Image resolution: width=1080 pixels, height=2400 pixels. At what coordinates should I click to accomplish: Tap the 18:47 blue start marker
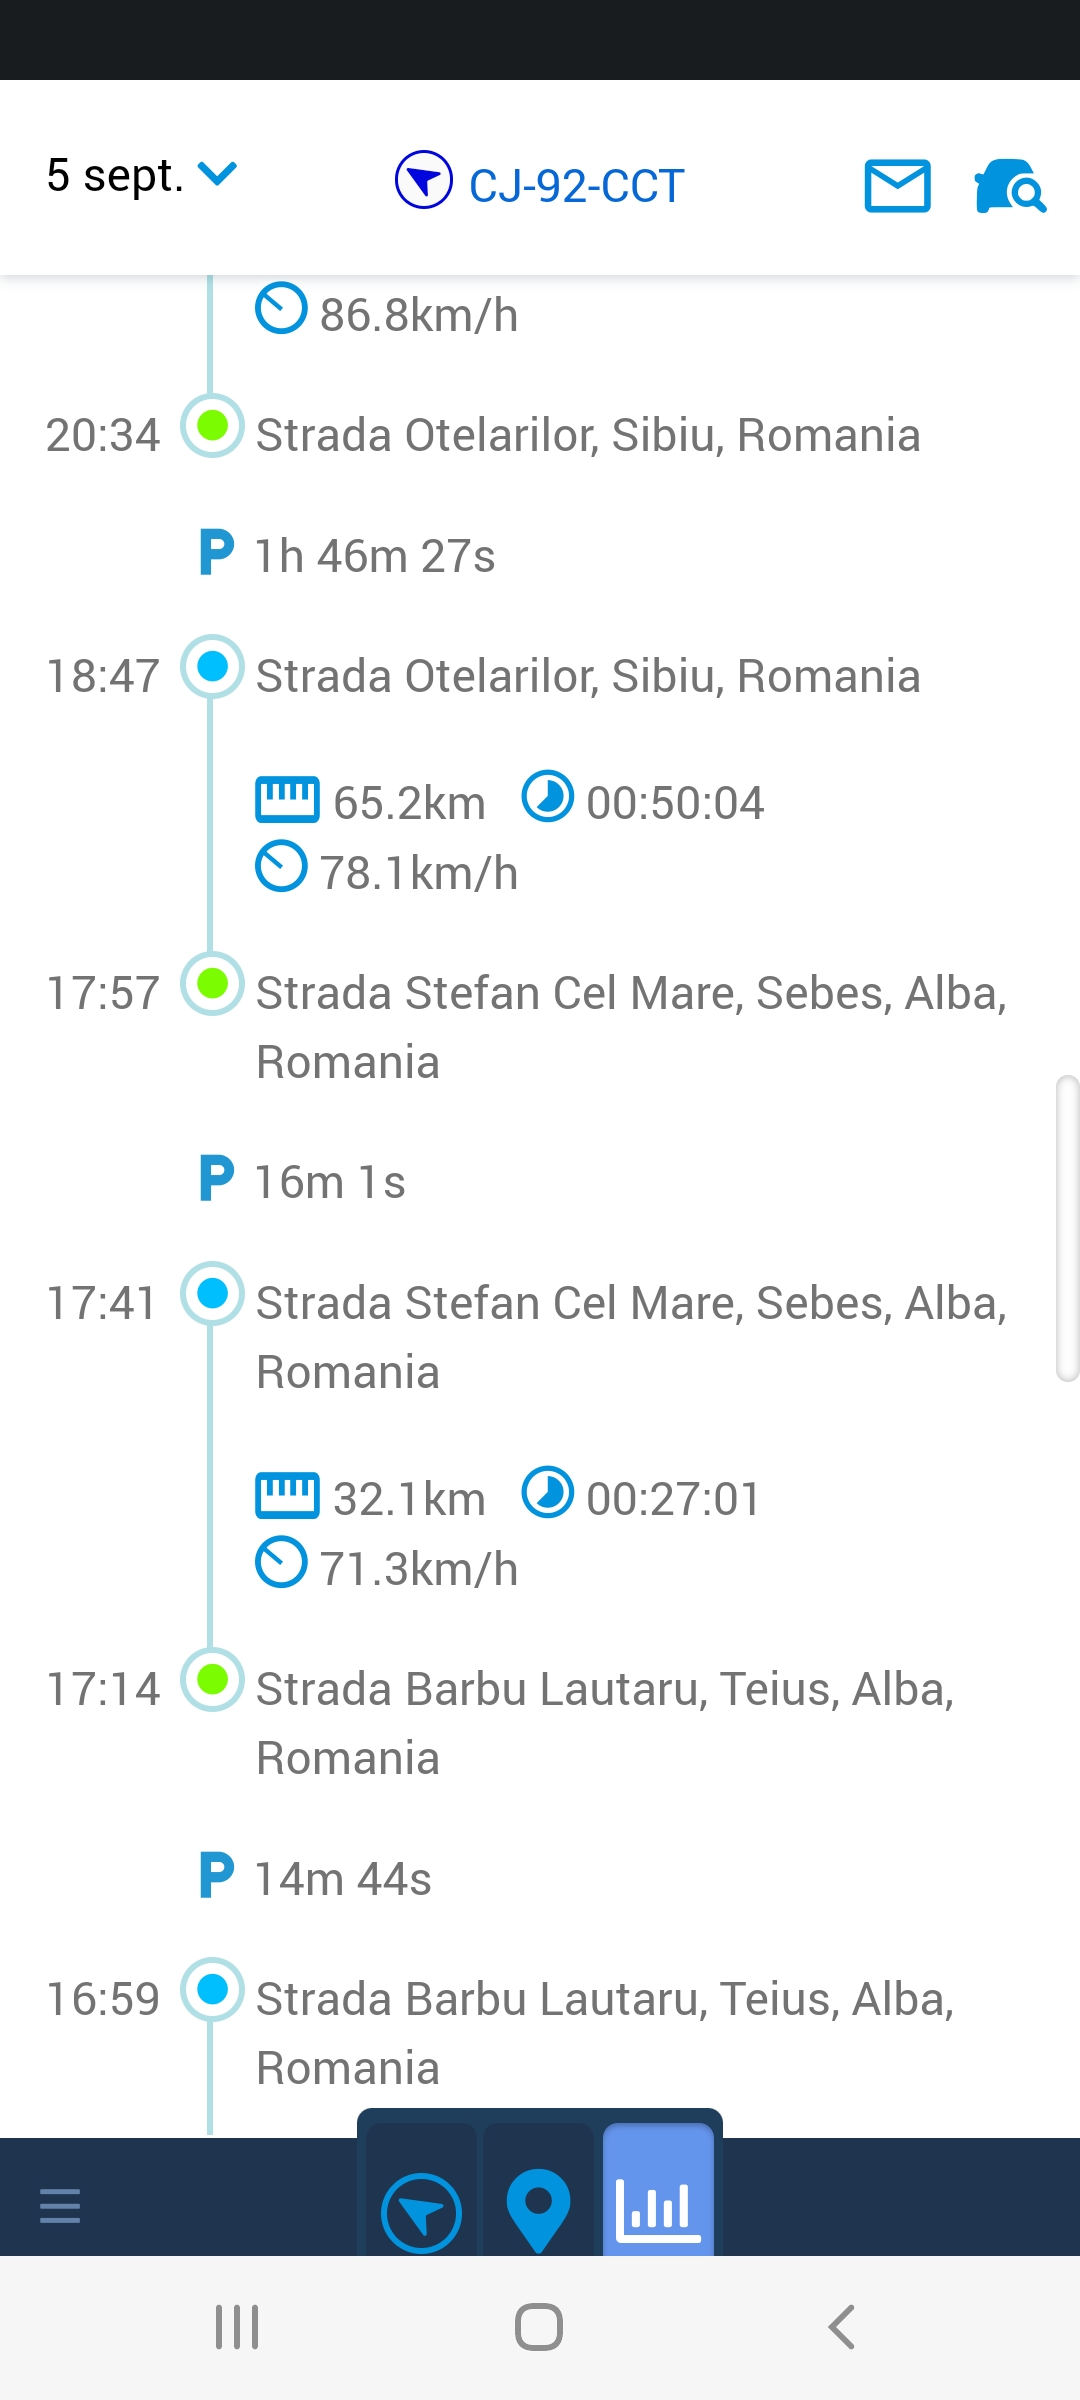pyautogui.click(x=212, y=666)
